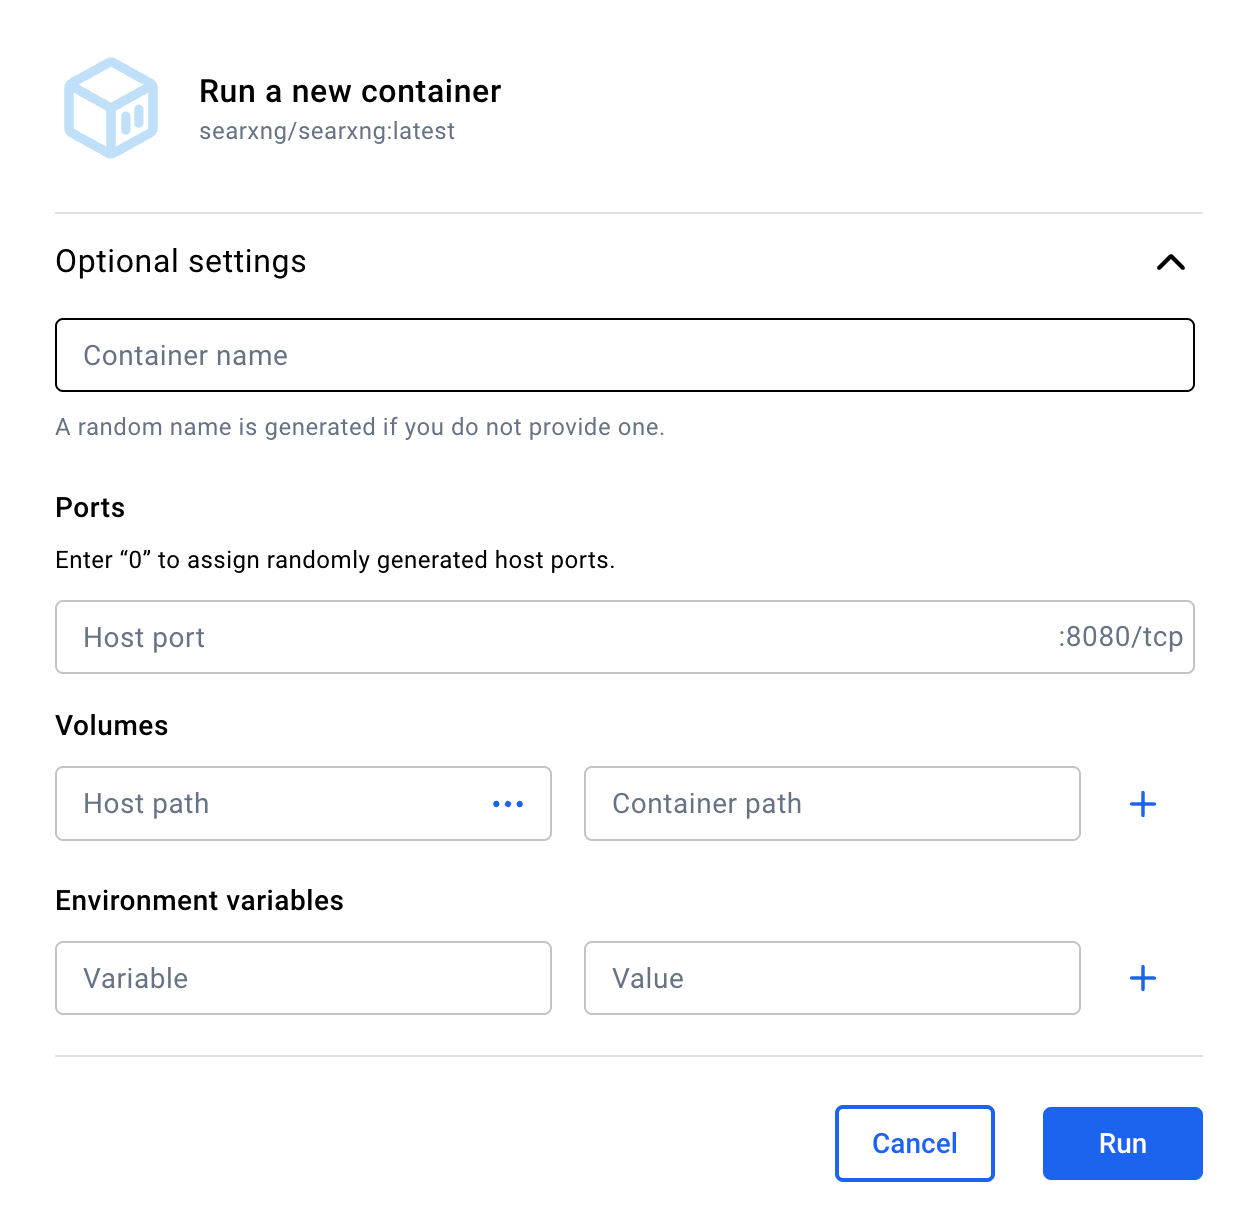Click the container cube icon
1256x1220 pixels.
111,108
